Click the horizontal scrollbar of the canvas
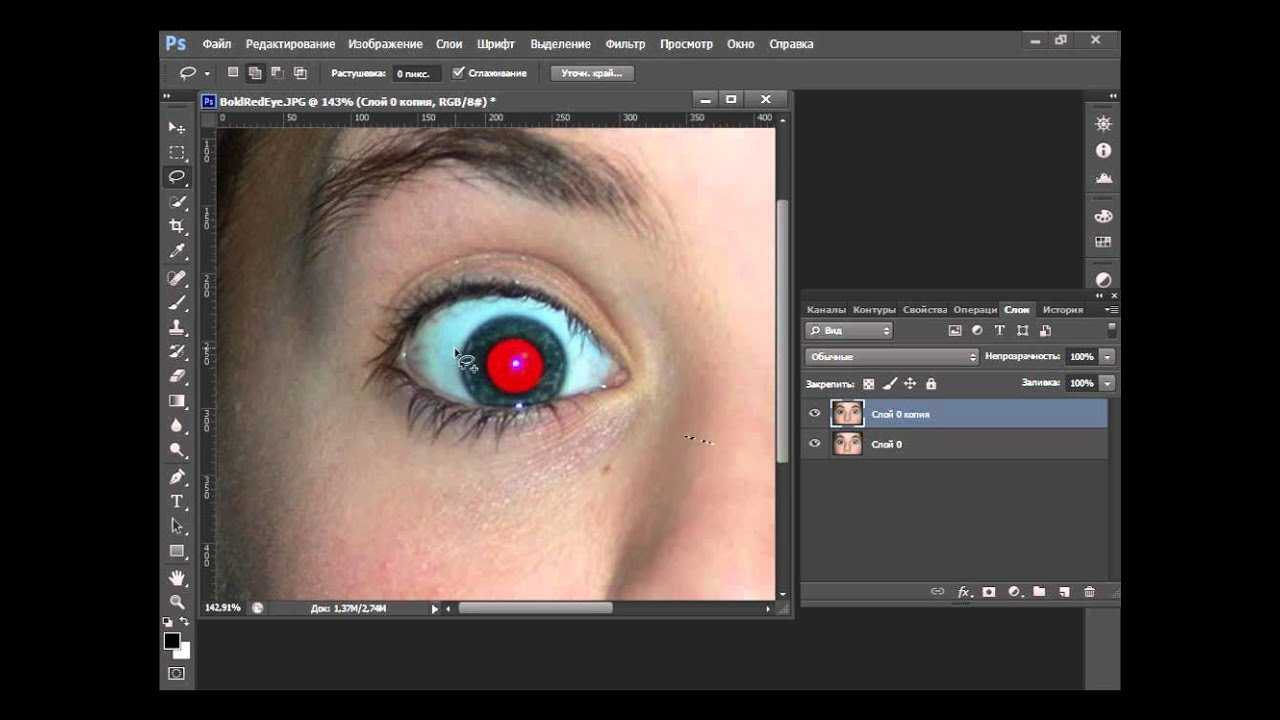 pyautogui.click(x=536, y=608)
